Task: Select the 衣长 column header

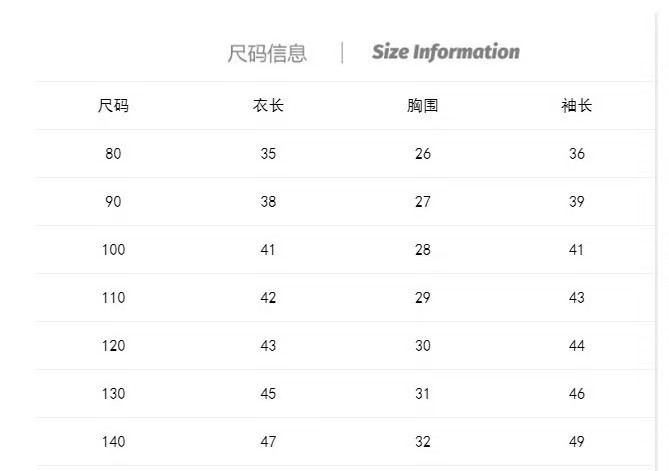Action: 268,106
